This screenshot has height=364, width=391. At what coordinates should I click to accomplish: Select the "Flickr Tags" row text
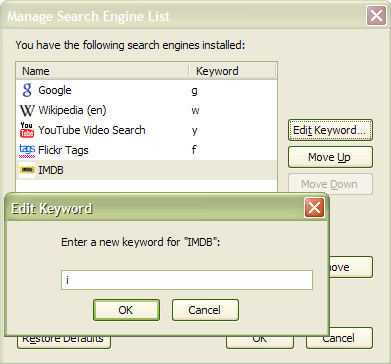point(63,150)
